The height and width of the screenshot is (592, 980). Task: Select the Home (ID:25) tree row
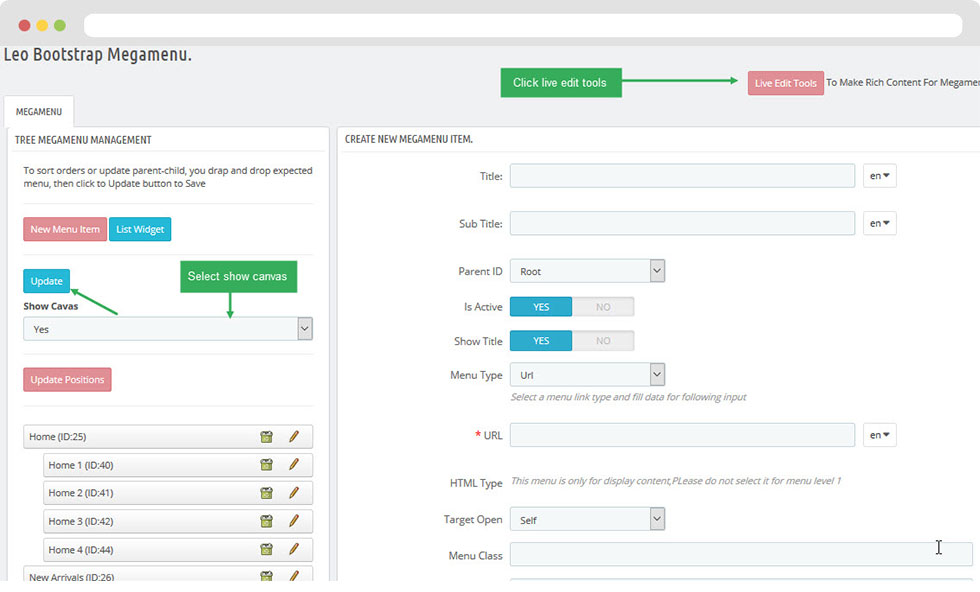168,436
